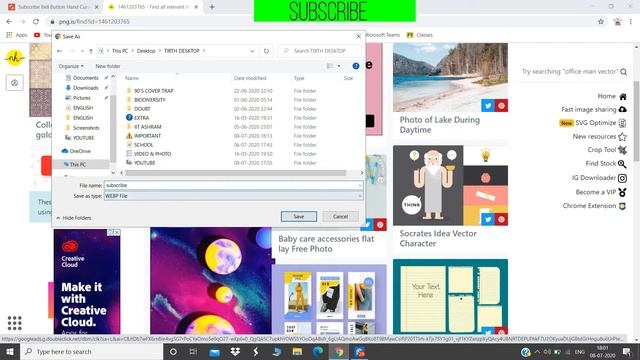640x360 pixels.
Task: Click New folder in the dialog toolbar
Action: coord(108,66)
